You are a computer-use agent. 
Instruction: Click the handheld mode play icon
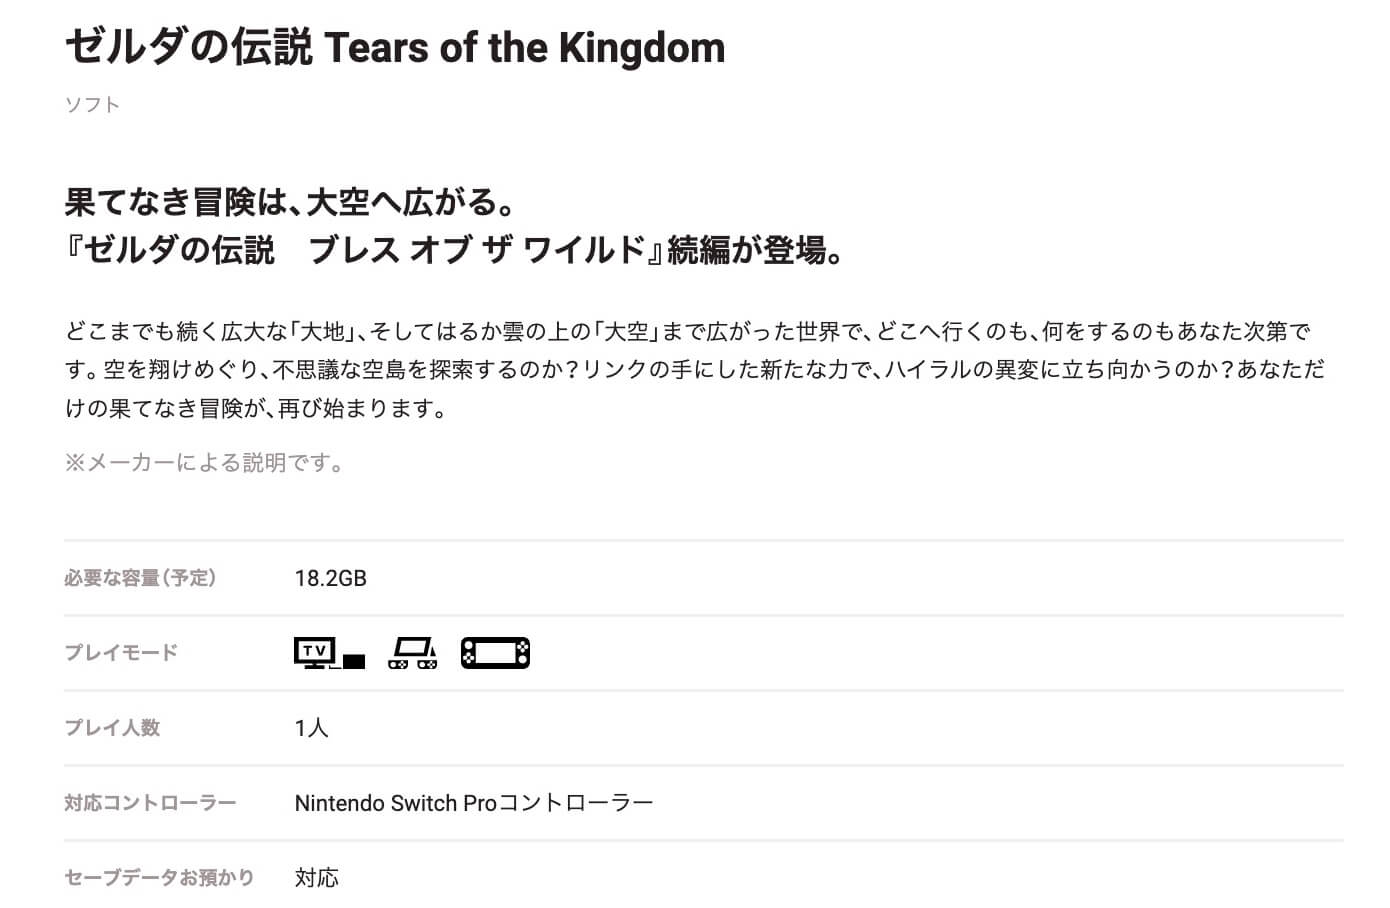click(495, 653)
